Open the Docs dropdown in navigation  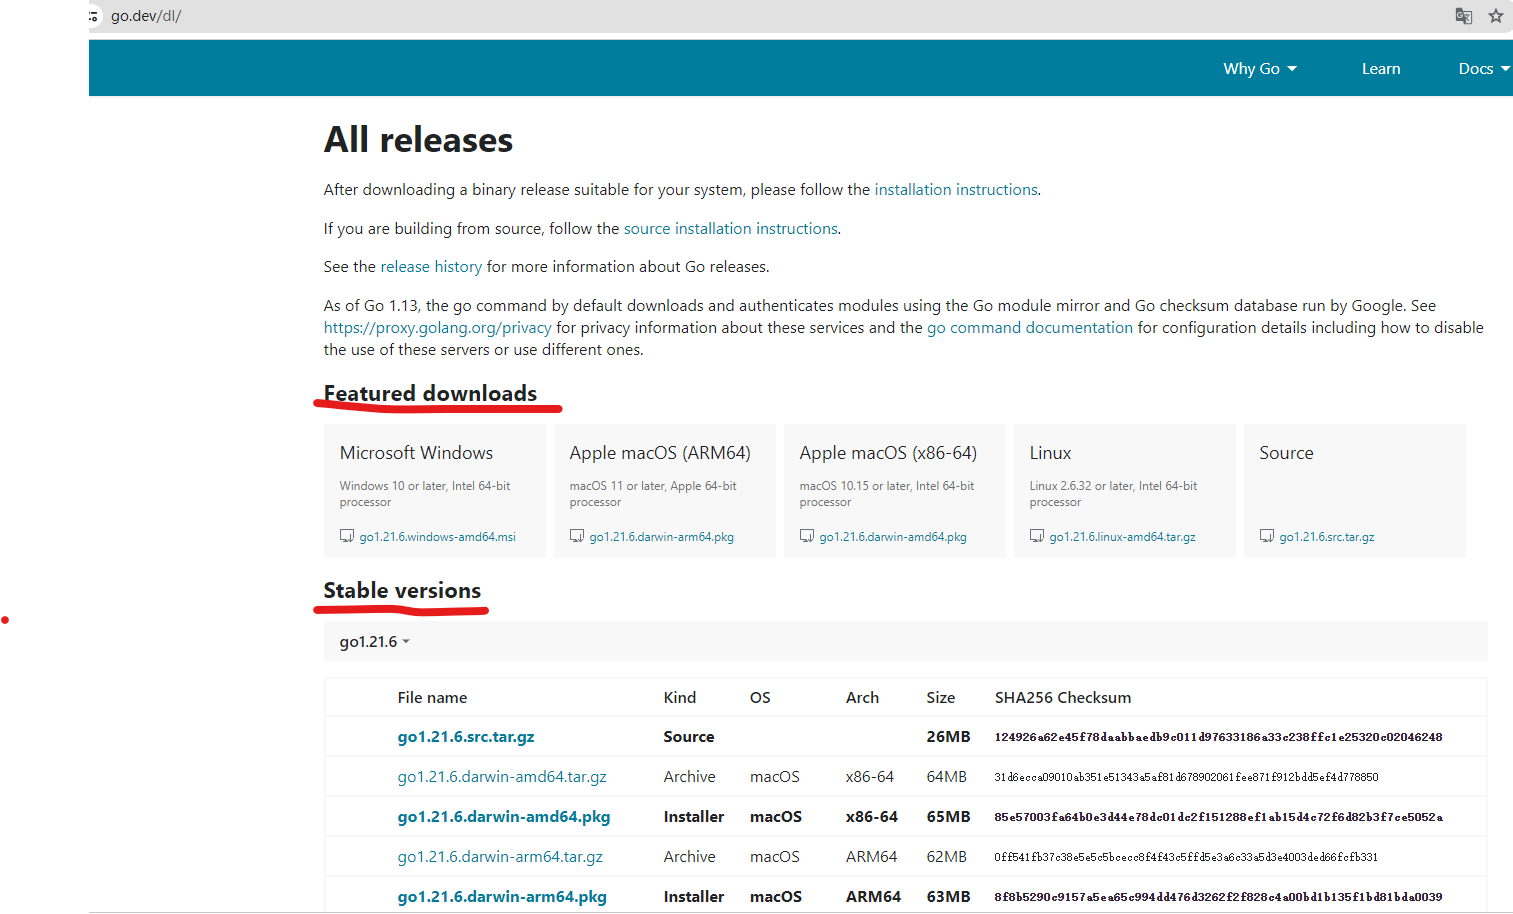(1483, 69)
